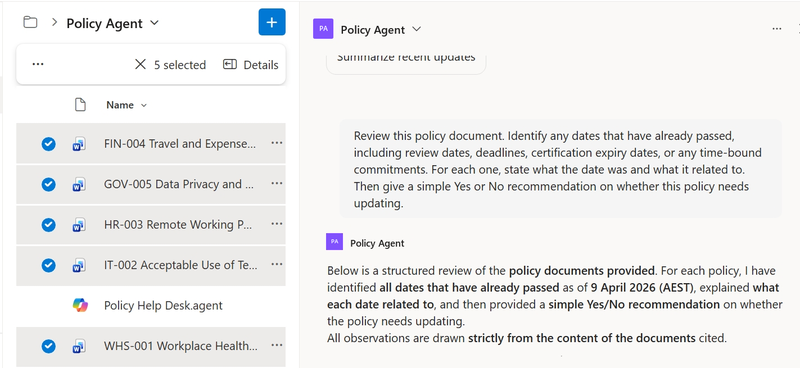Click the user prompt message bubble
Viewport: 800px width, 368px height.
(x=561, y=169)
